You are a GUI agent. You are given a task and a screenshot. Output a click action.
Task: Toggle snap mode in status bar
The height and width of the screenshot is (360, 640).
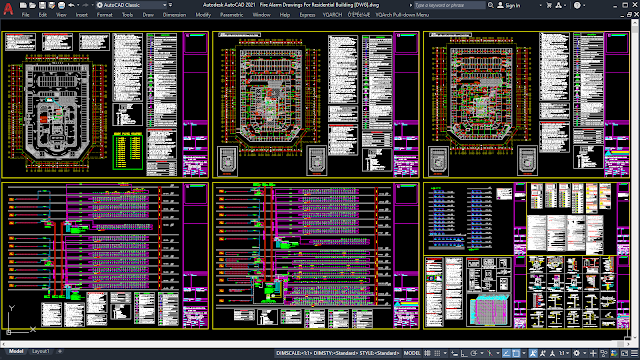437,353
